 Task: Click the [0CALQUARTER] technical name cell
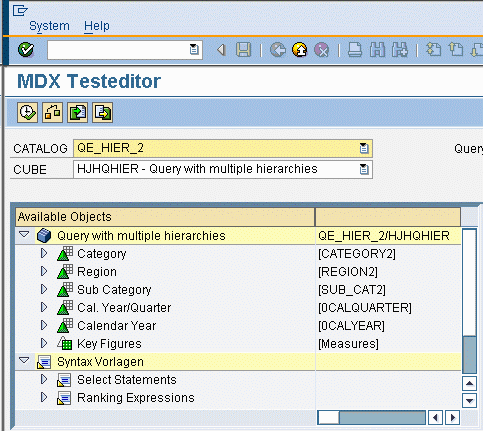[x=365, y=308]
